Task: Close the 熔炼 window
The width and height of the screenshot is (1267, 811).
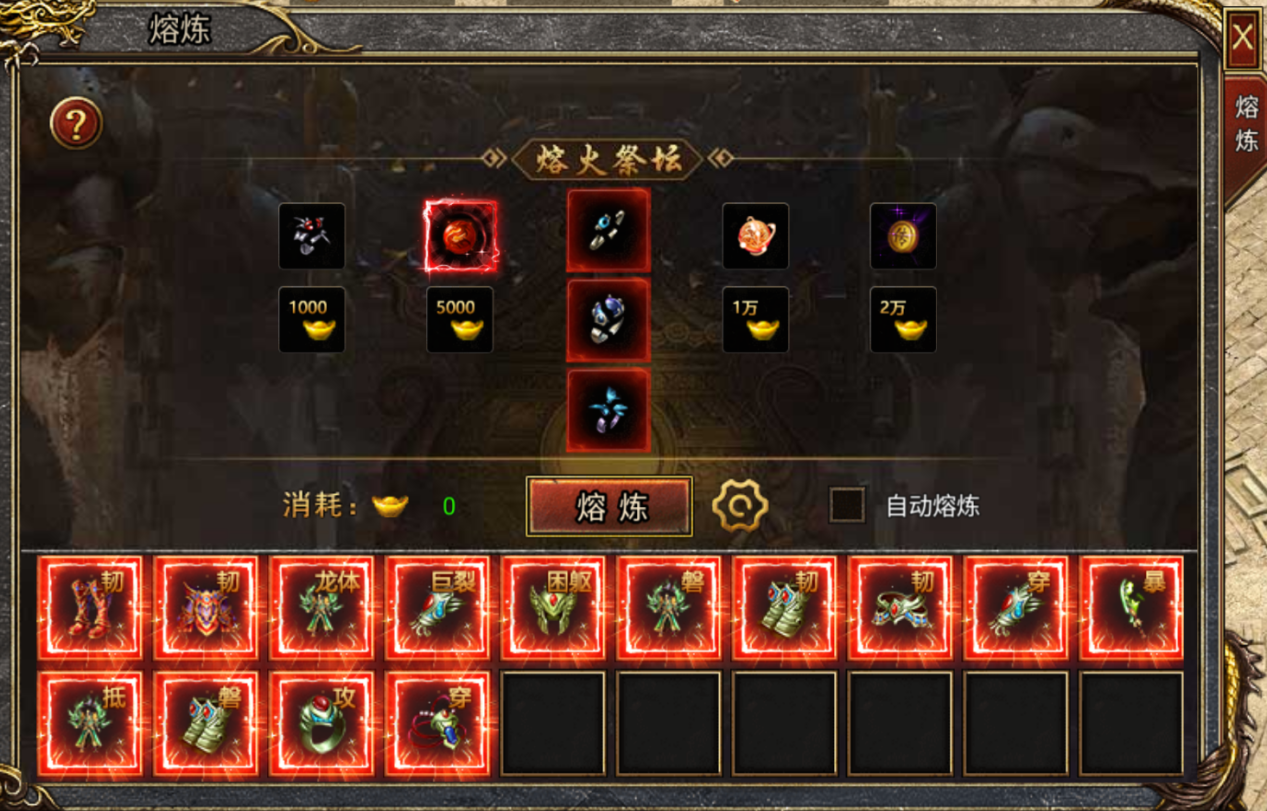Action: 1242,38
